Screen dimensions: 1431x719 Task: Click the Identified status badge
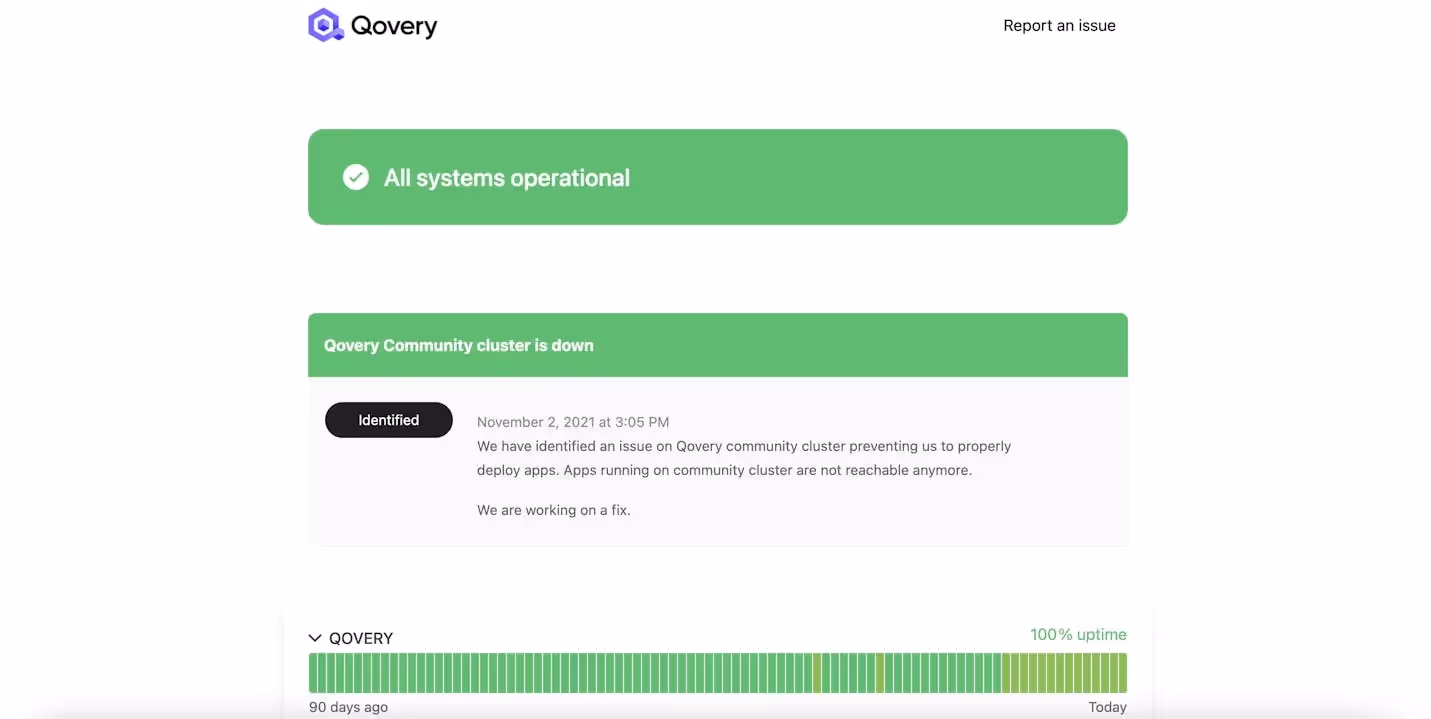tap(388, 420)
